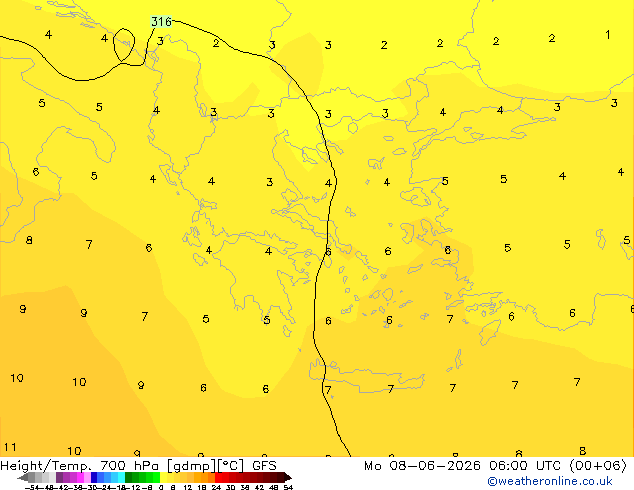
Task: Pick the bright yellow swatch in the legend
Action: click(x=163, y=477)
